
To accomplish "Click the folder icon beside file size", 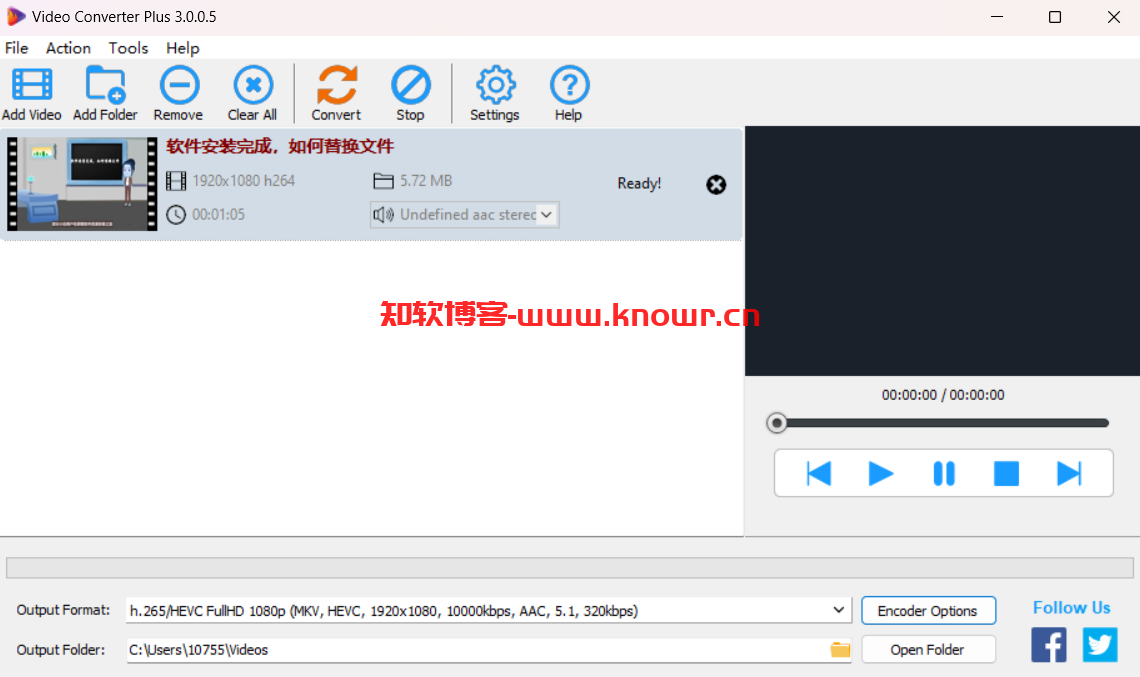I will (383, 180).
